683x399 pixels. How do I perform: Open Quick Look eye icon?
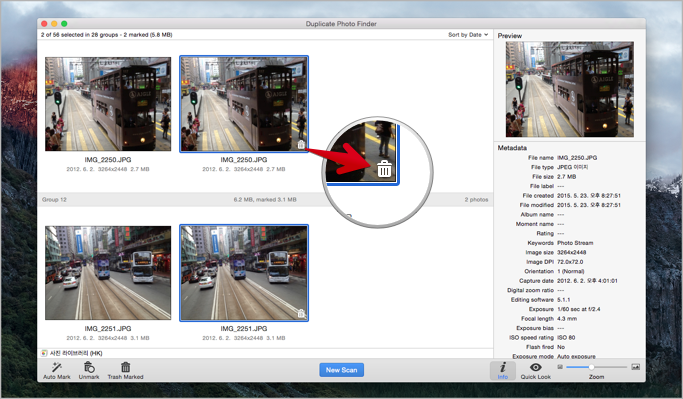coord(535,367)
